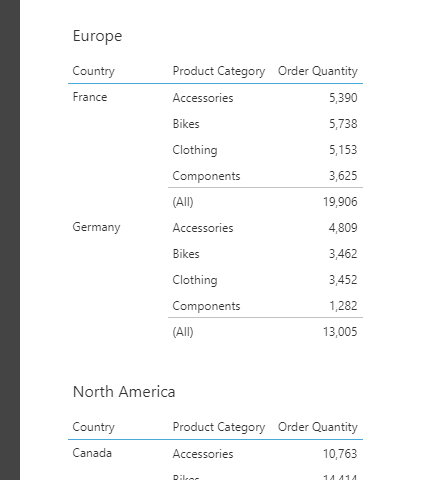Click Germany (All) total 13,005
The width and height of the screenshot is (431, 480).
click(x=340, y=332)
